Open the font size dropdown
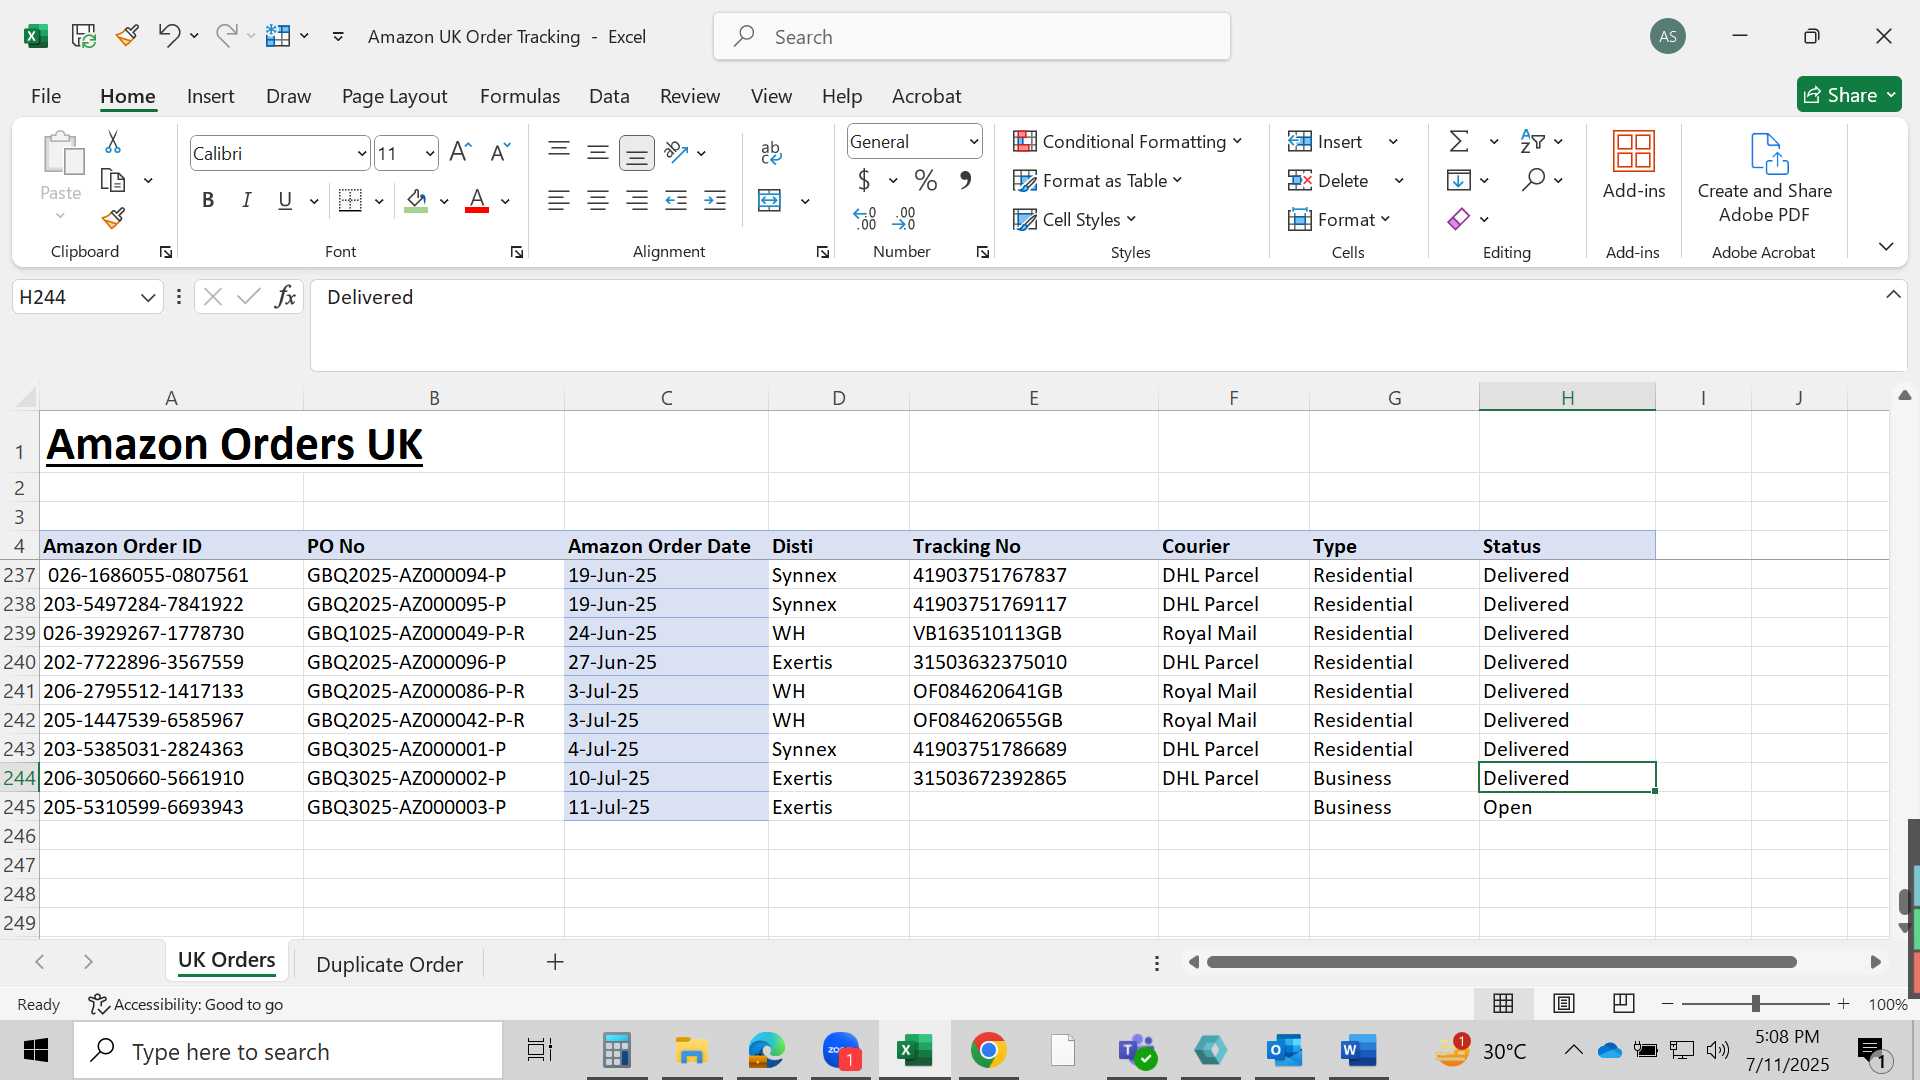 pos(430,153)
